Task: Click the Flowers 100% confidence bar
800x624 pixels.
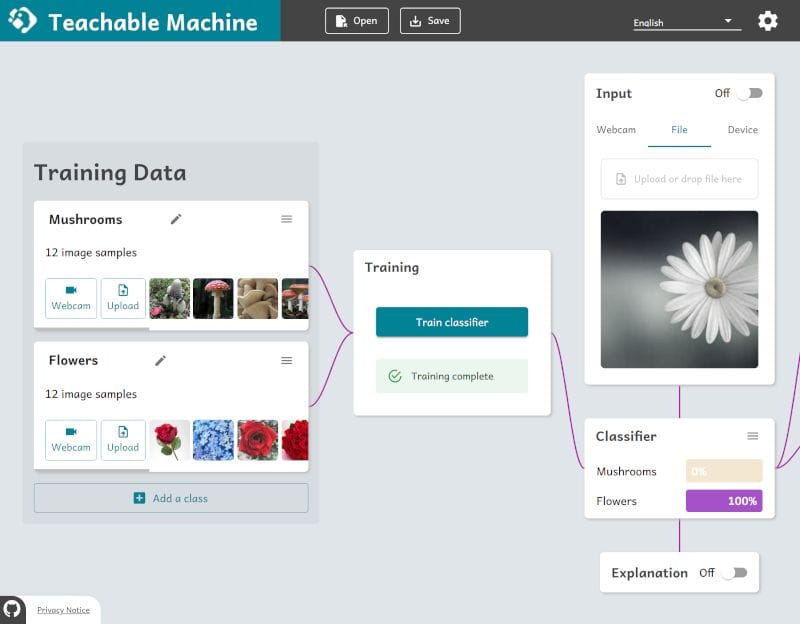Action: (724, 501)
